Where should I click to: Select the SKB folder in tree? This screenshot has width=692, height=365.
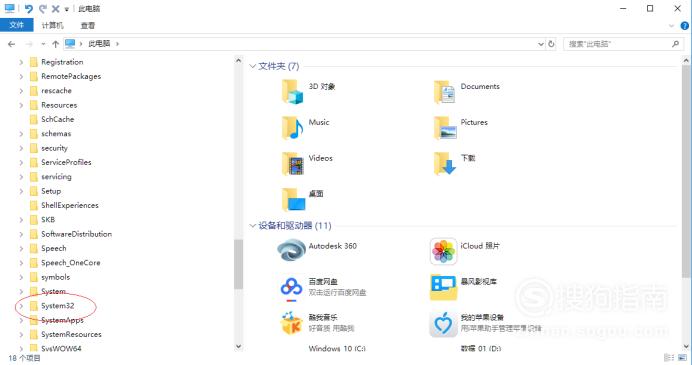pos(48,219)
